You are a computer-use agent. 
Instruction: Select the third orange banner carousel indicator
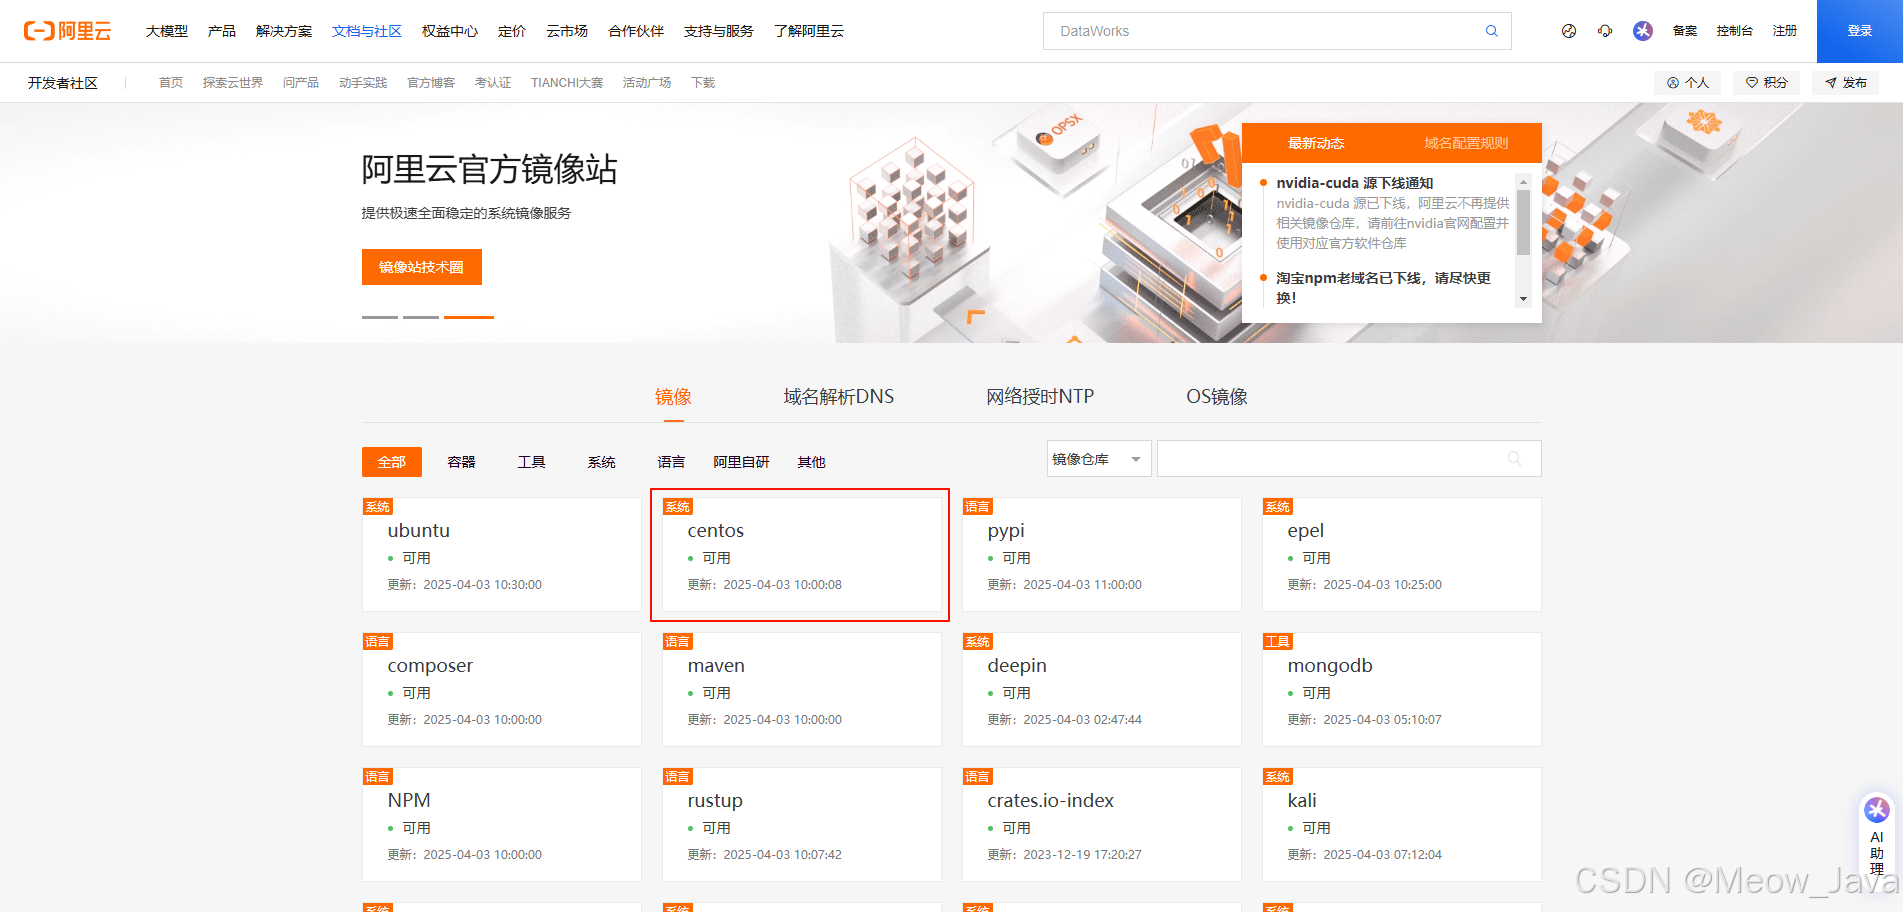[469, 317]
